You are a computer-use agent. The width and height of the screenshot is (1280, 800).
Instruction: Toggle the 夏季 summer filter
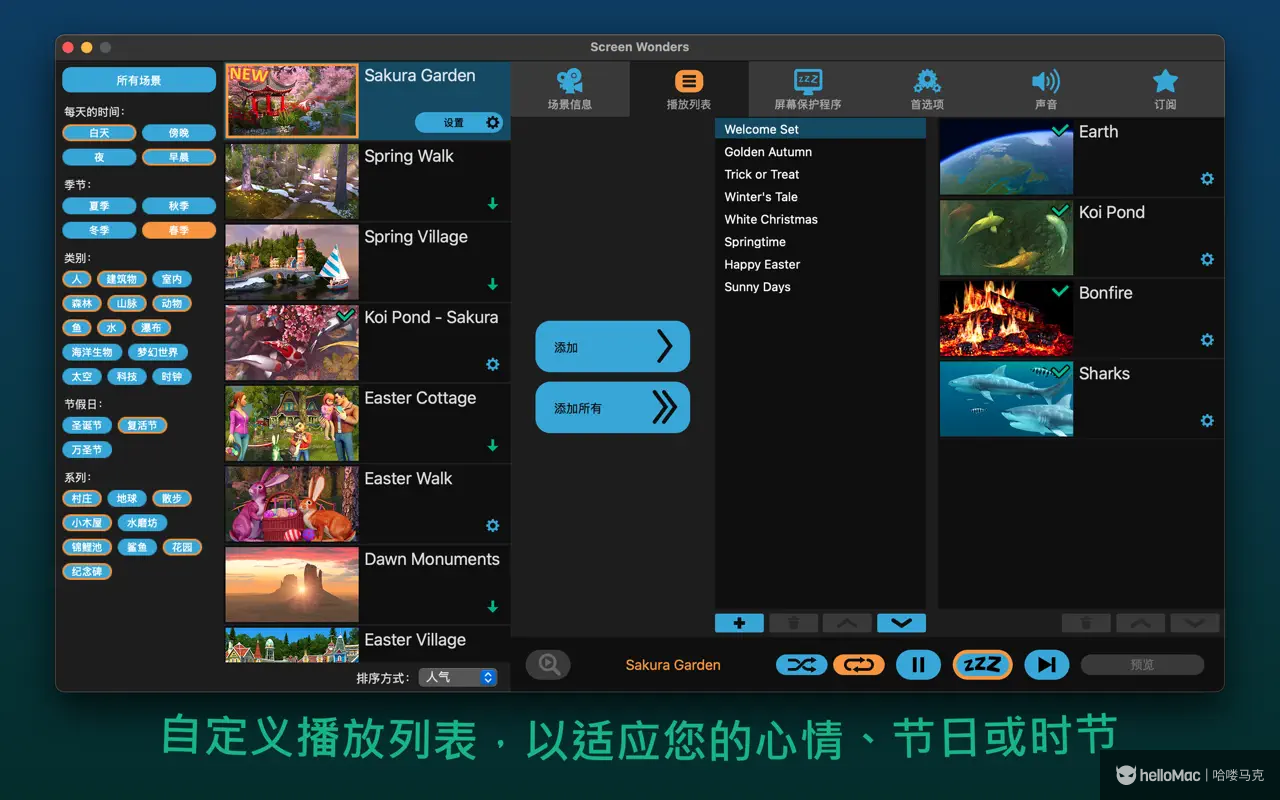[x=99, y=206]
